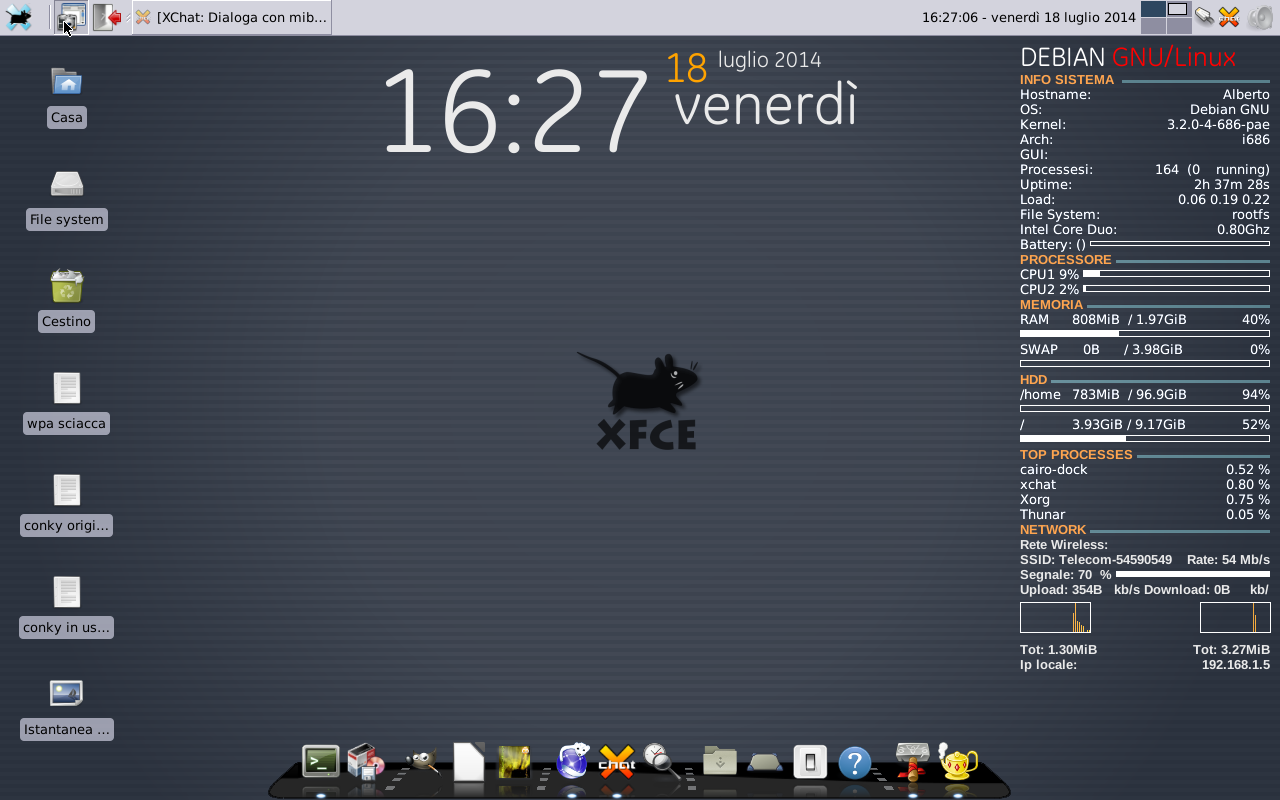Select the File system desktop icon
The width and height of the screenshot is (1280, 800).
(x=67, y=198)
